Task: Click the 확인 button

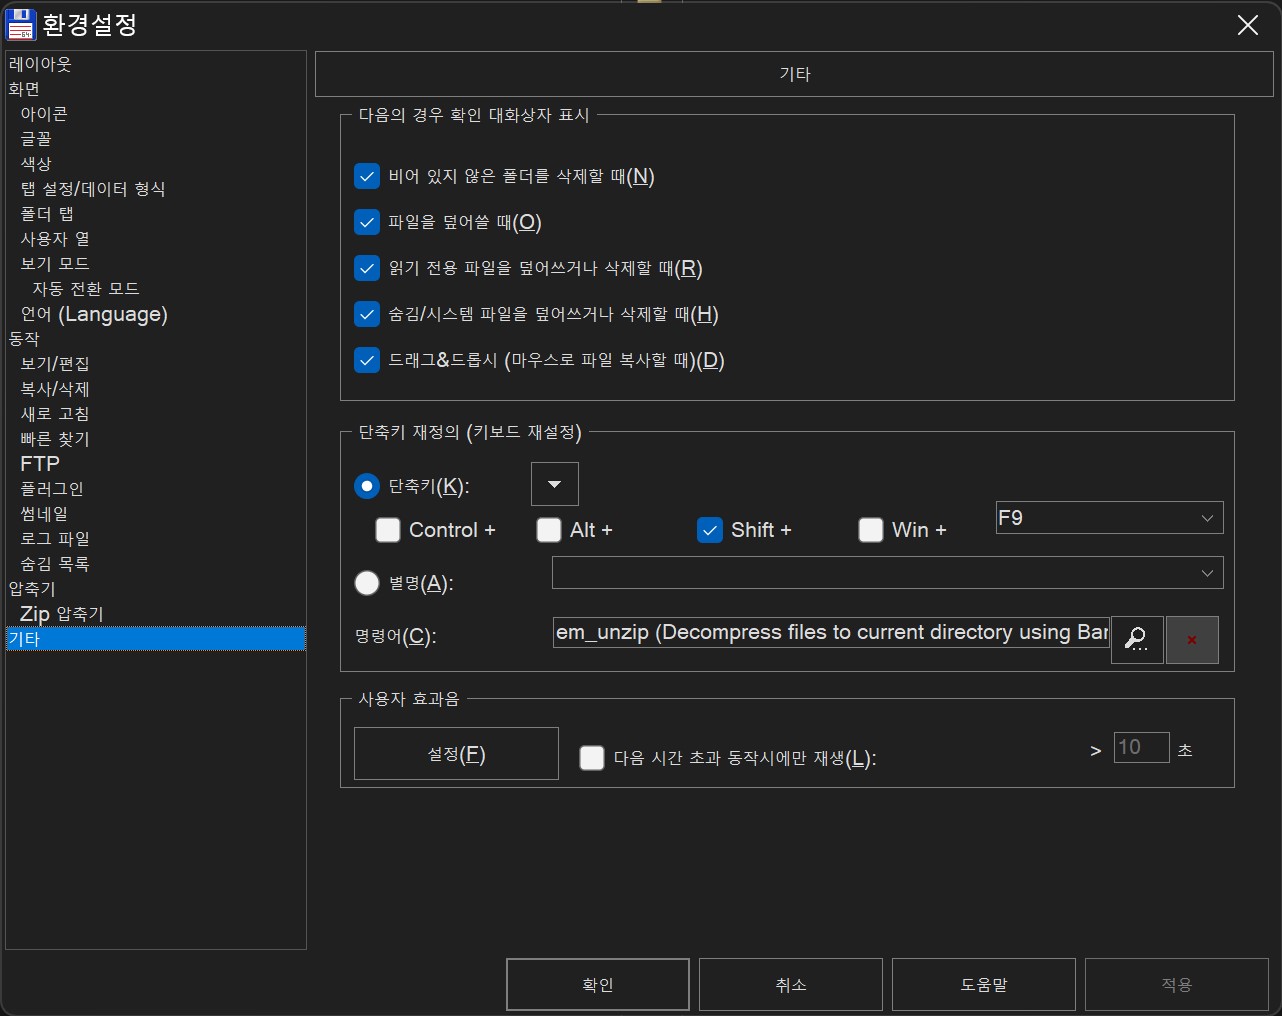Action: tap(598, 985)
